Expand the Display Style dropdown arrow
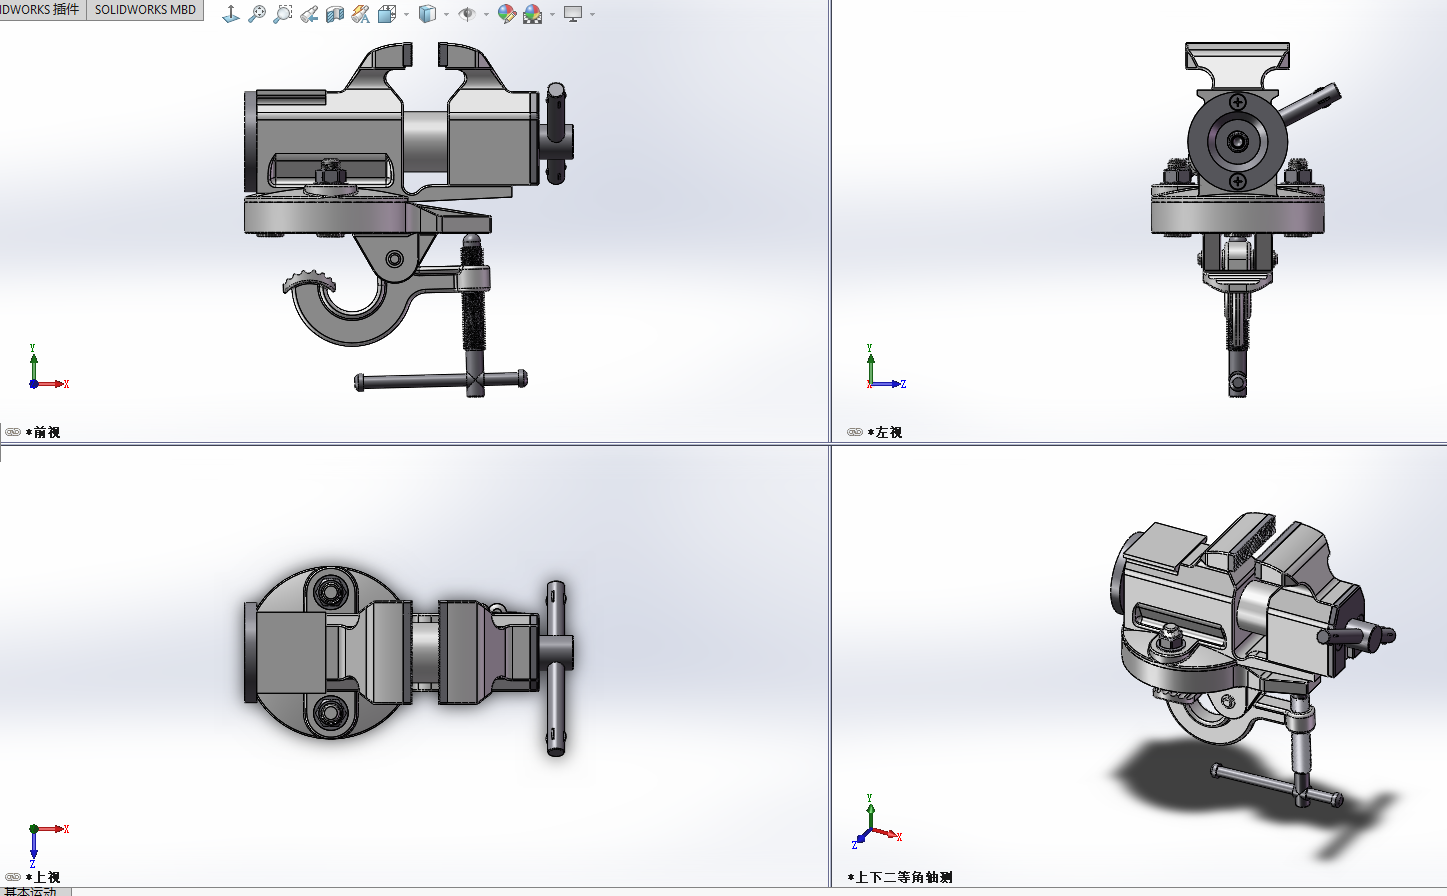Viewport: 1447px width, 896px height. [446, 14]
